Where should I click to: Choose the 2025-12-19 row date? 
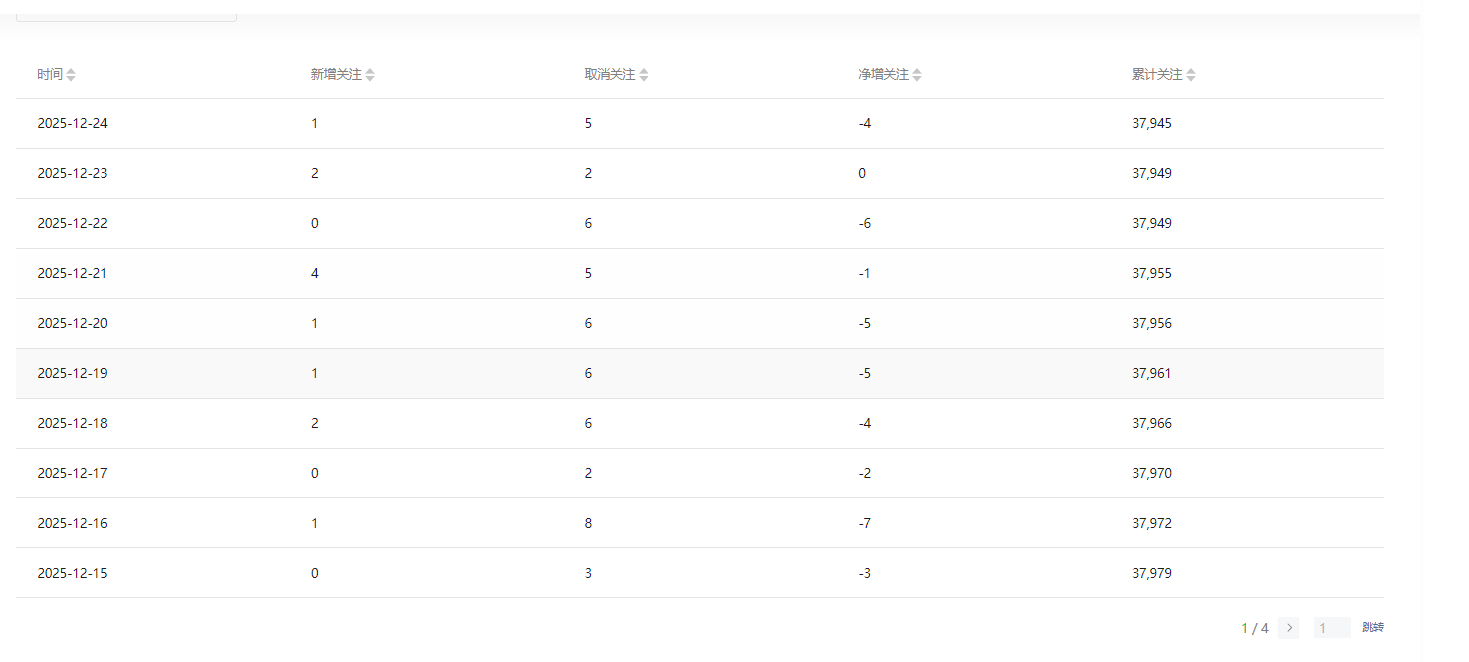[72, 374]
